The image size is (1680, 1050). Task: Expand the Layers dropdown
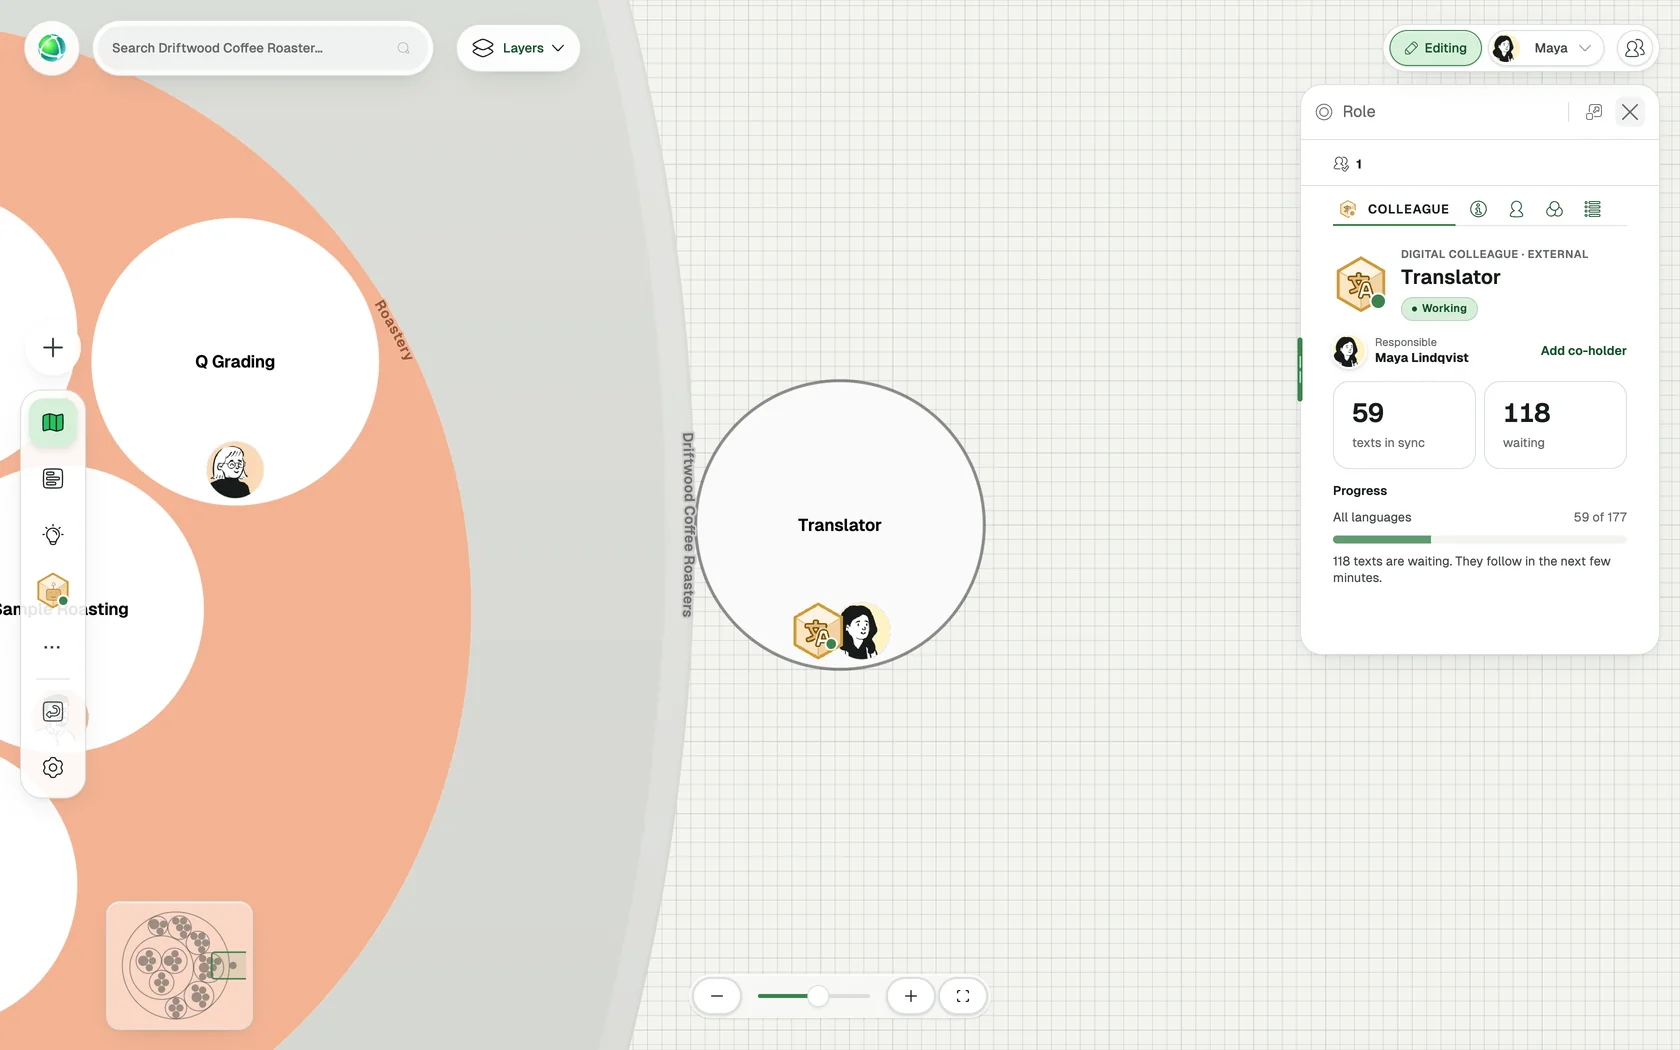click(518, 48)
